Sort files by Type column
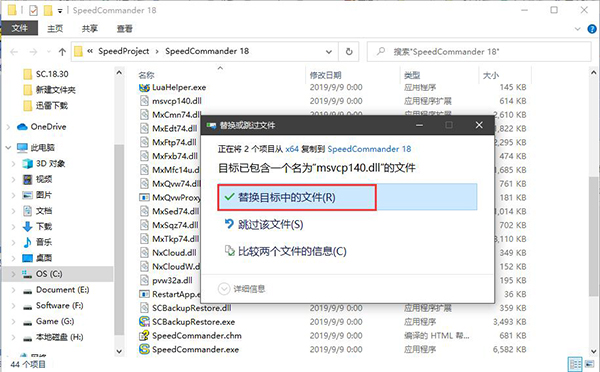This screenshot has height=372, width=600. point(412,75)
